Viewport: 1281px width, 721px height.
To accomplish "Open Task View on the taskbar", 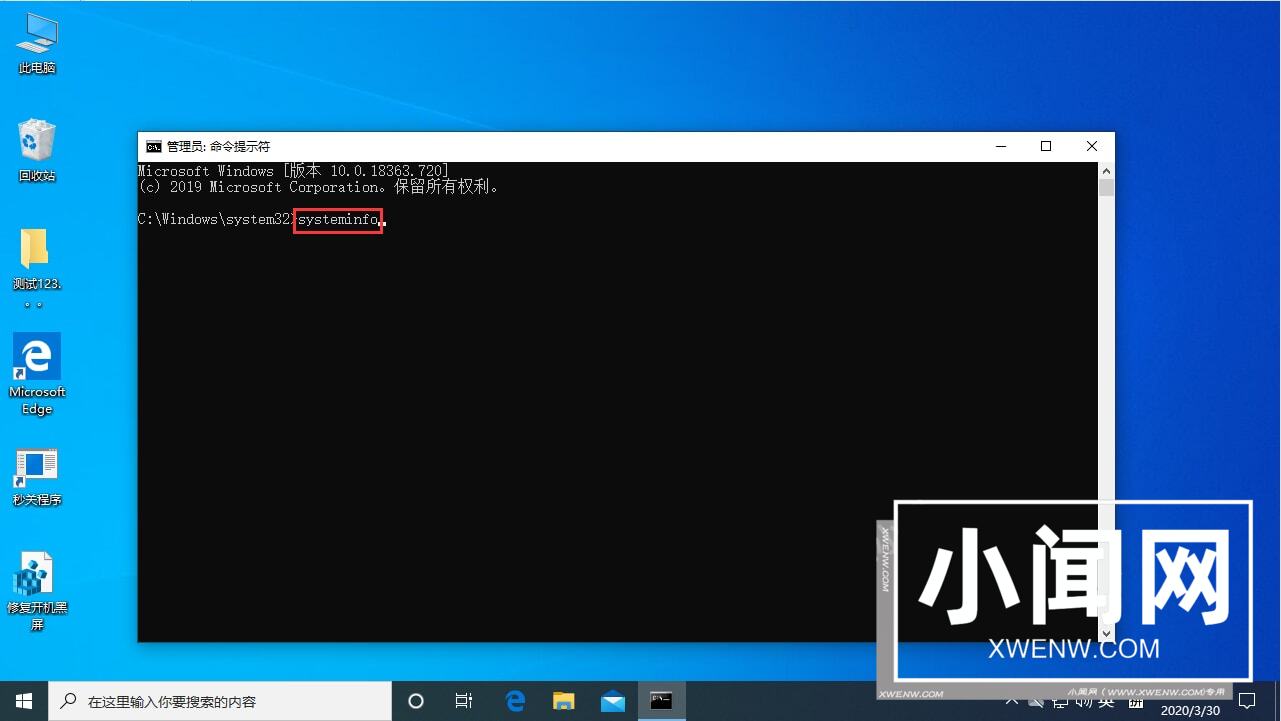I will pos(464,701).
